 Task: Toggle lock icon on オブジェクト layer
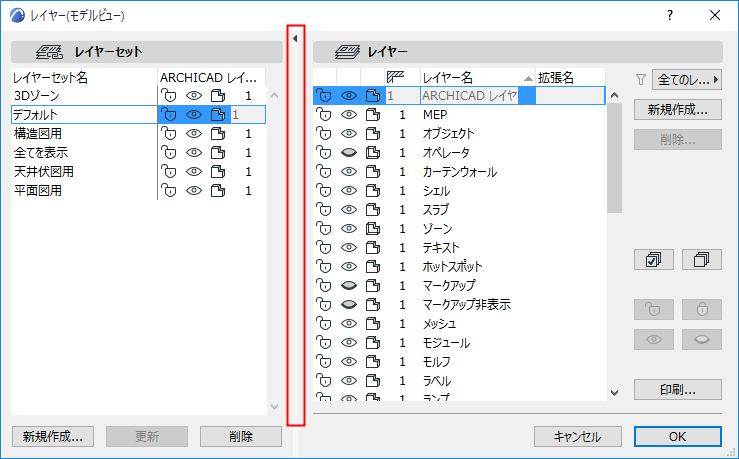[x=324, y=134]
